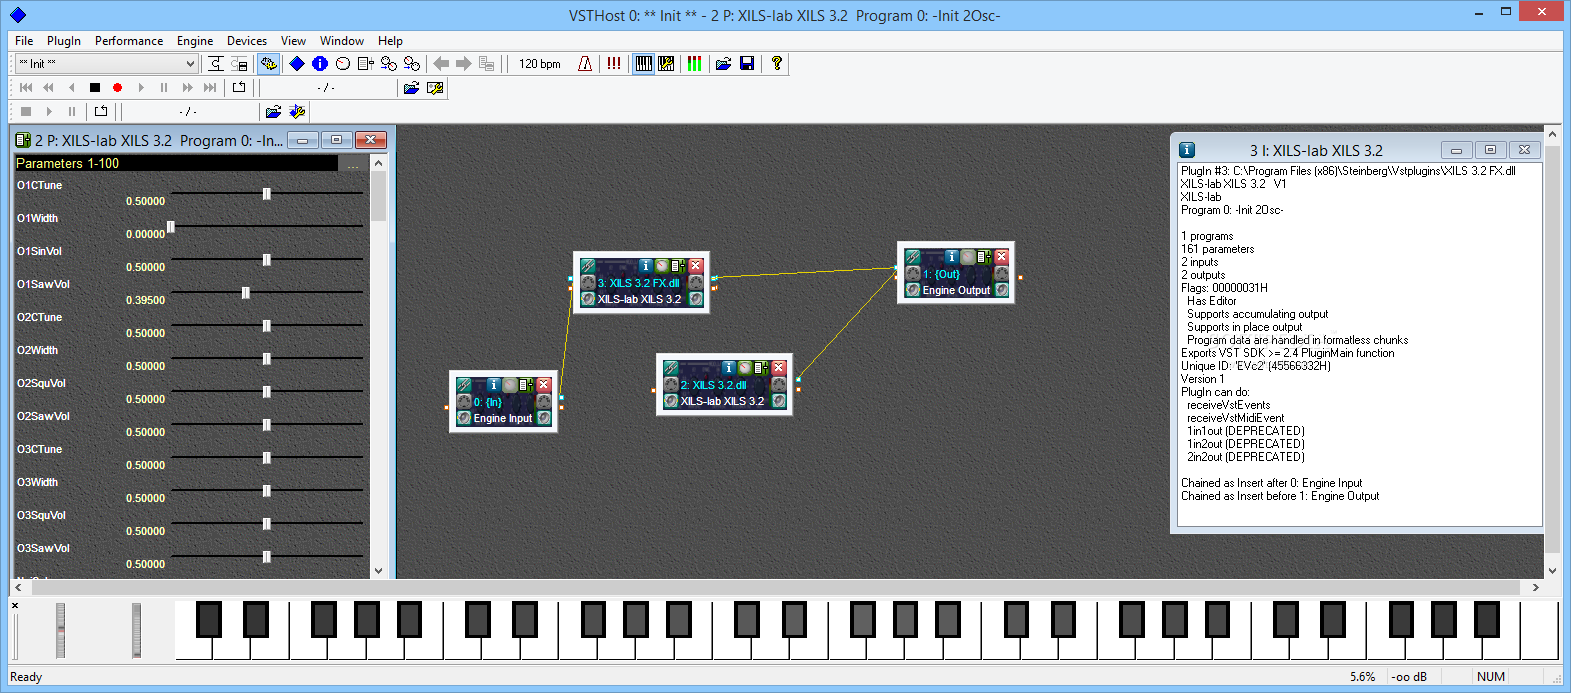1571x693 pixels.
Task: Click wave player wrench settings icon
Action: (296, 111)
